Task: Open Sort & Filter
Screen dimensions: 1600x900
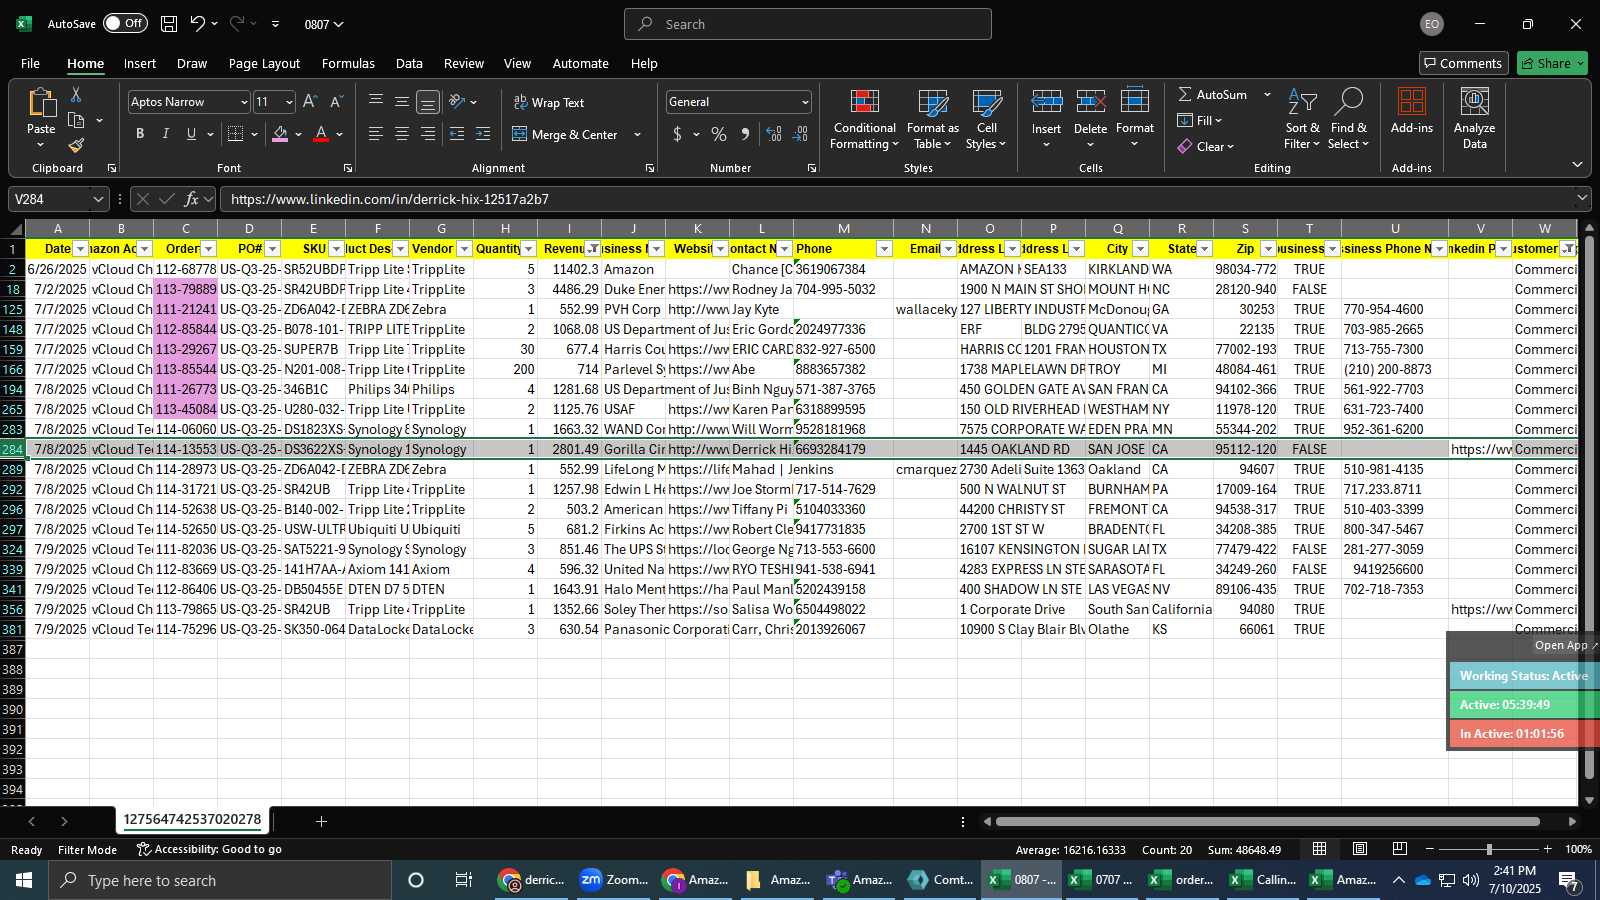Action: [1302, 119]
